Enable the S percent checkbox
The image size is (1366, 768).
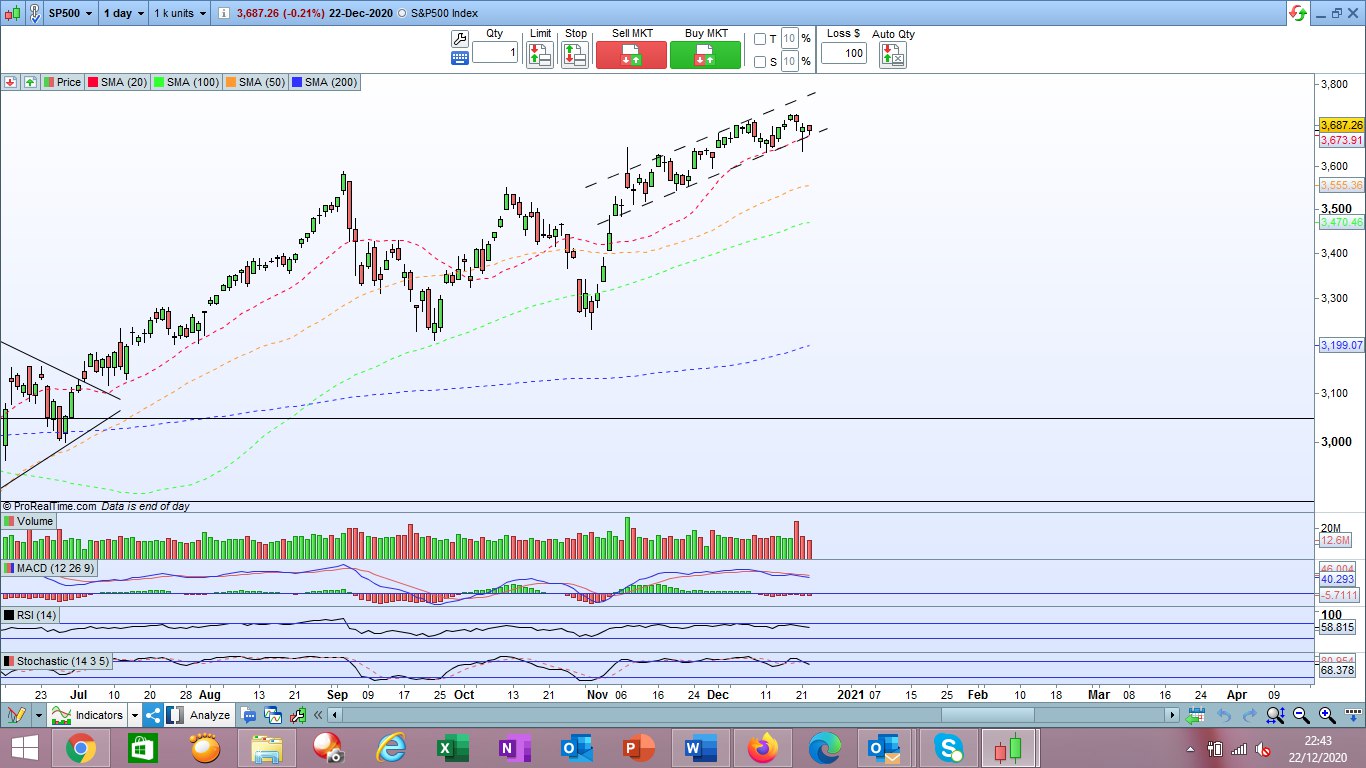(x=760, y=62)
